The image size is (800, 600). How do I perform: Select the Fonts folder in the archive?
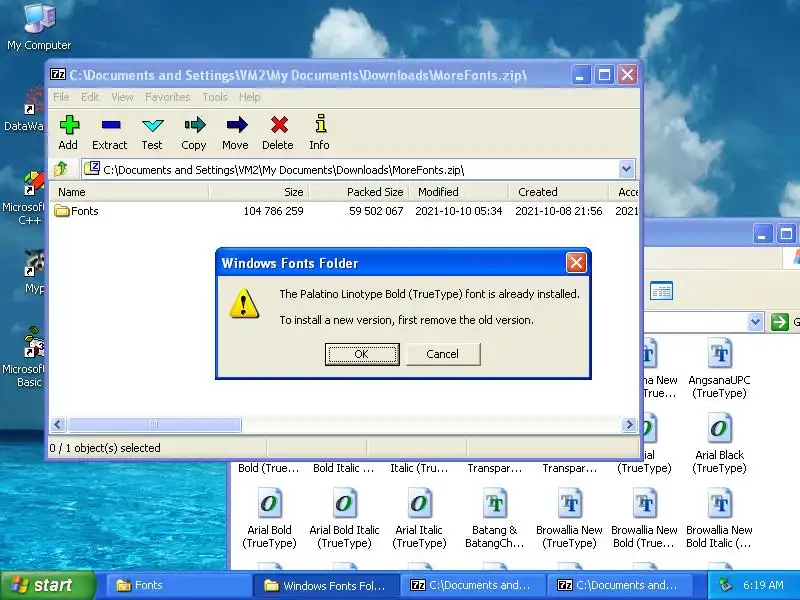point(77,211)
